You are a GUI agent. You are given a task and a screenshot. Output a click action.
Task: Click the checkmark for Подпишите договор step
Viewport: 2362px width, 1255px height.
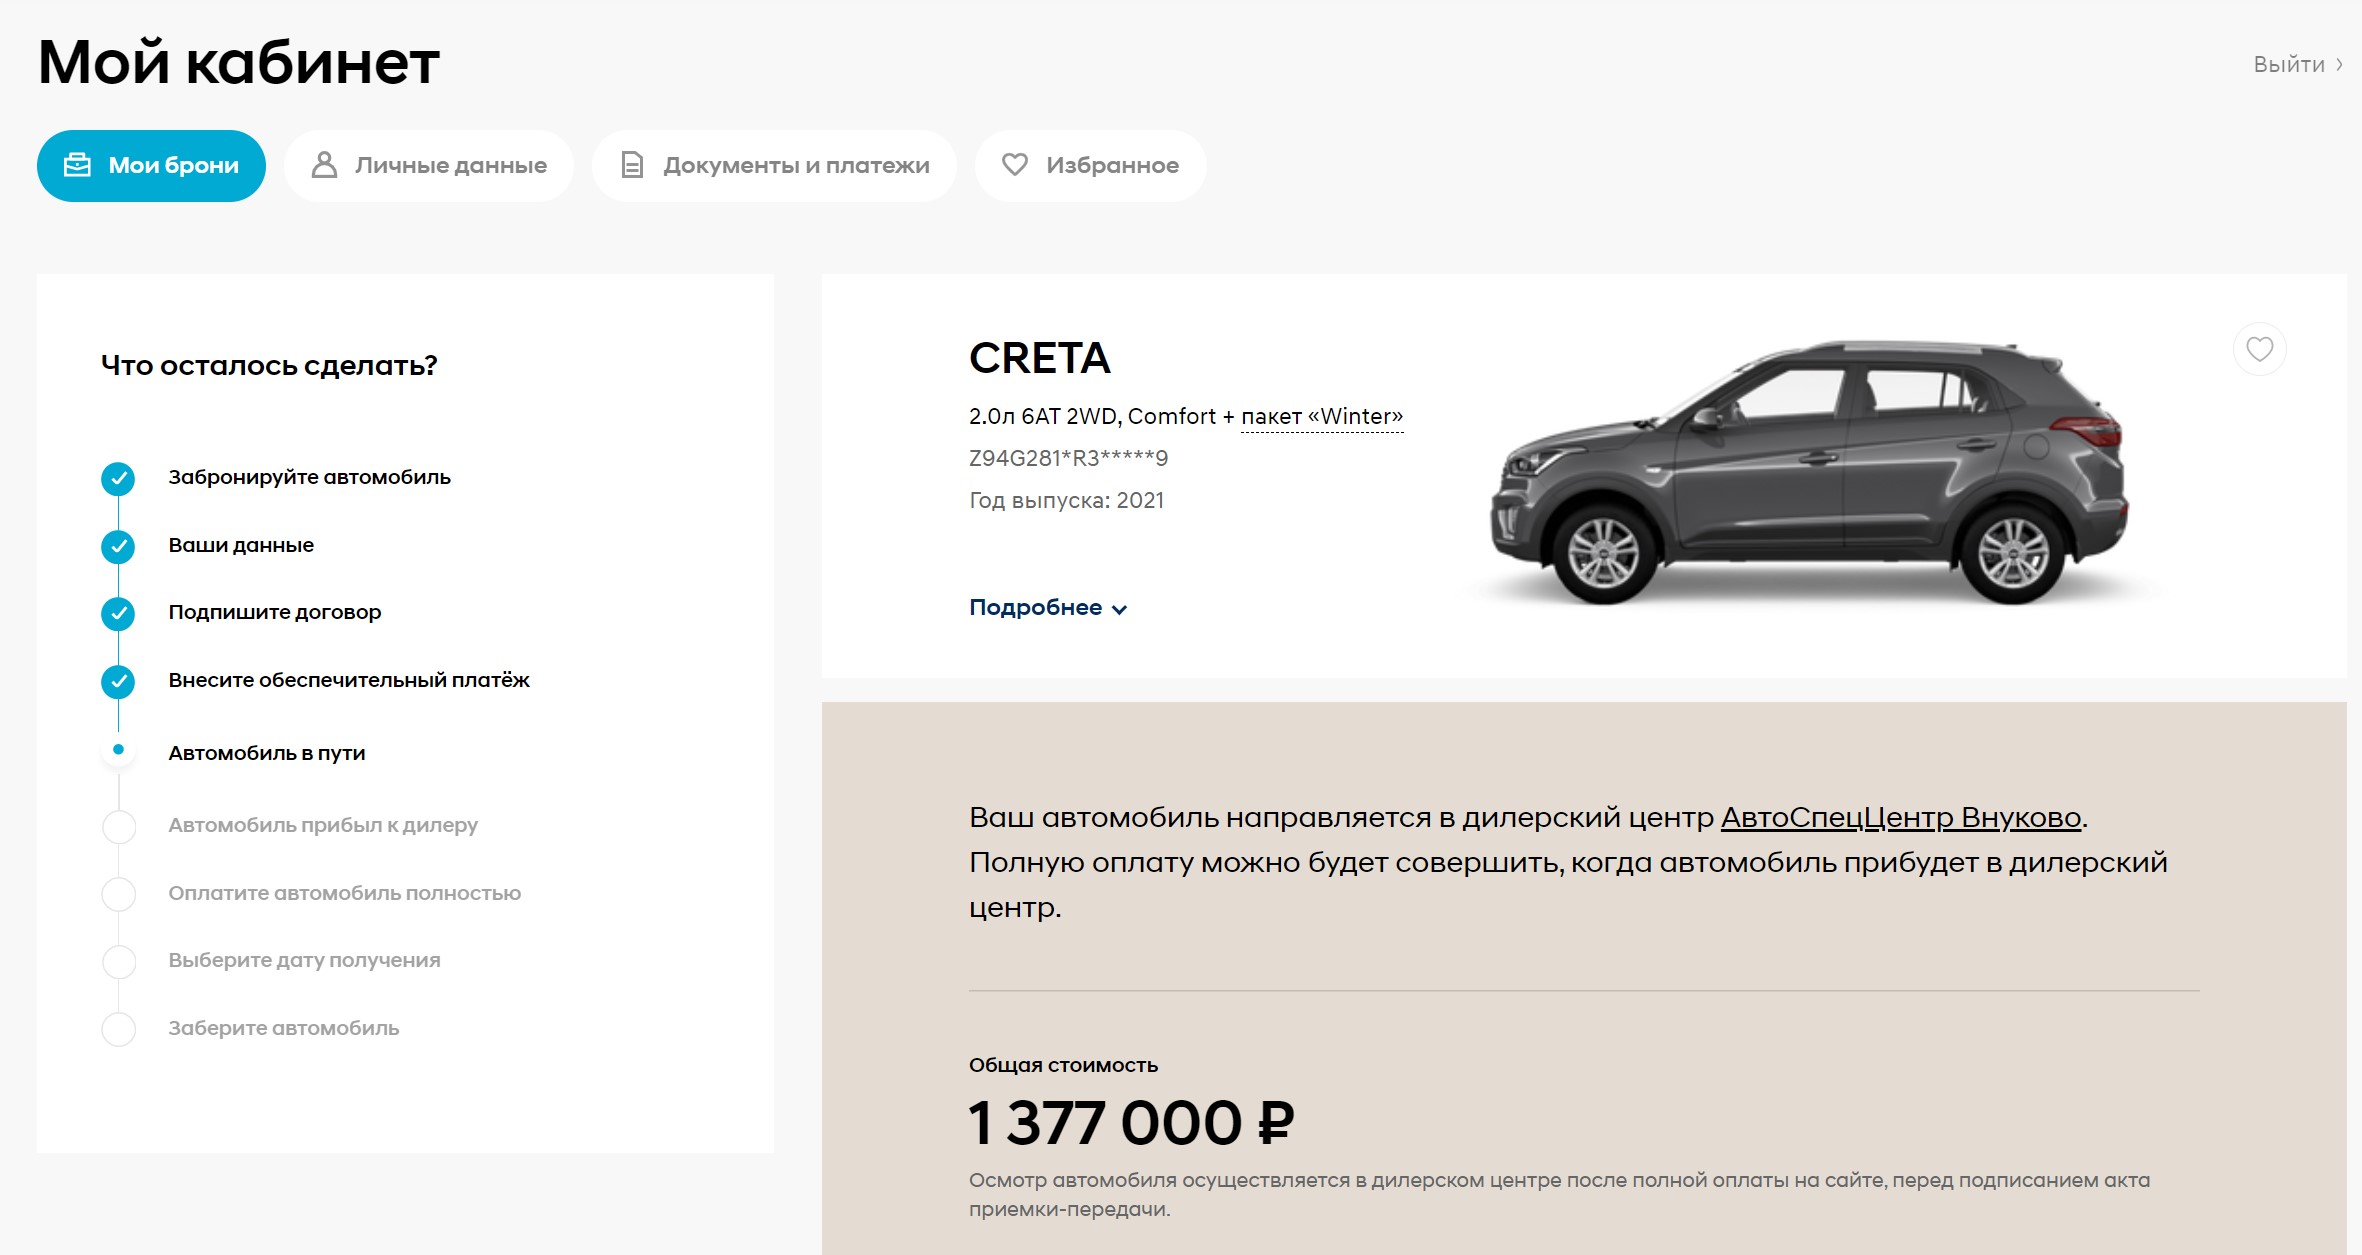tap(118, 614)
